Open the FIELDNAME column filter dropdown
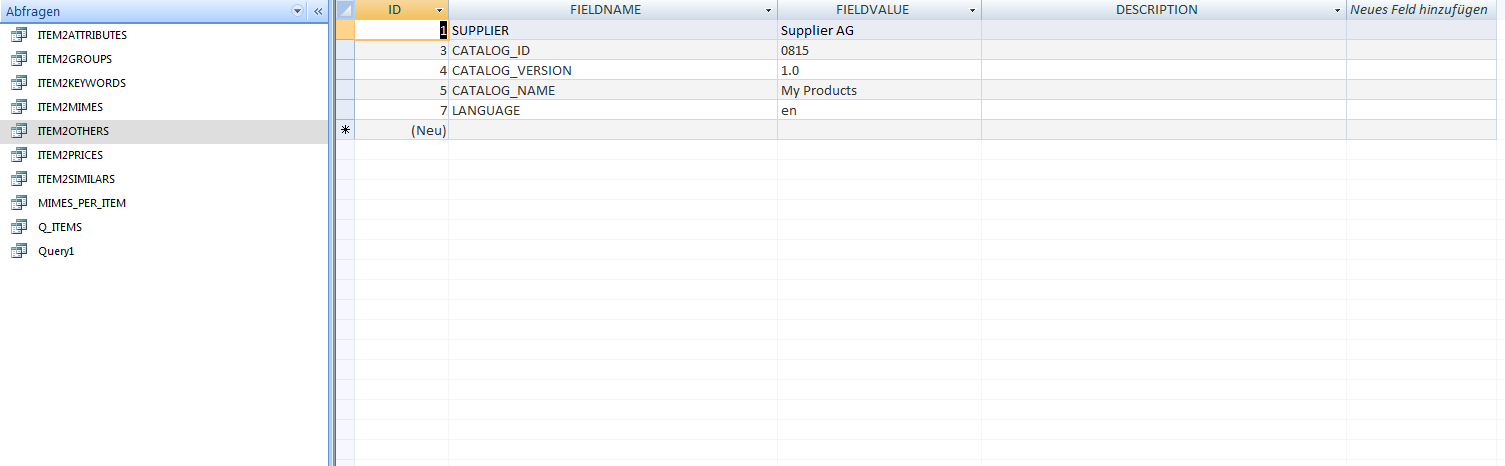1505x466 pixels. point(768,10)
